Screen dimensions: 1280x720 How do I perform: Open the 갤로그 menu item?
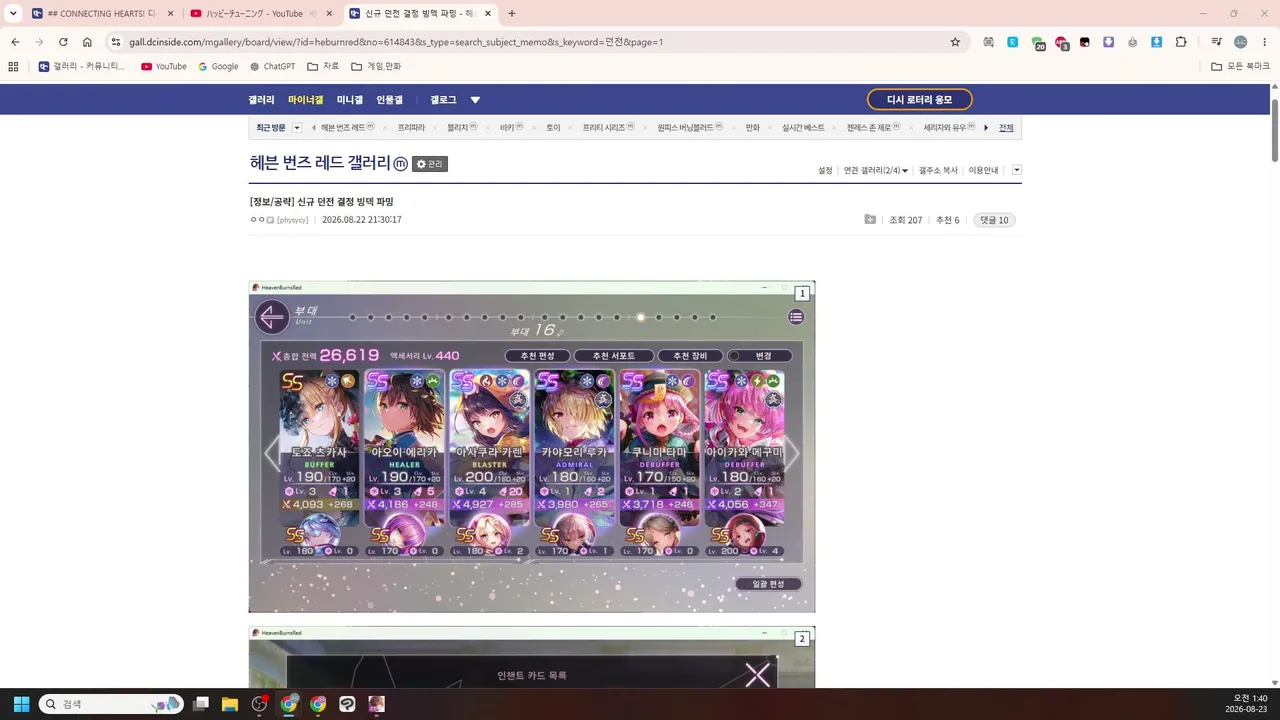(x=443, y=100)
